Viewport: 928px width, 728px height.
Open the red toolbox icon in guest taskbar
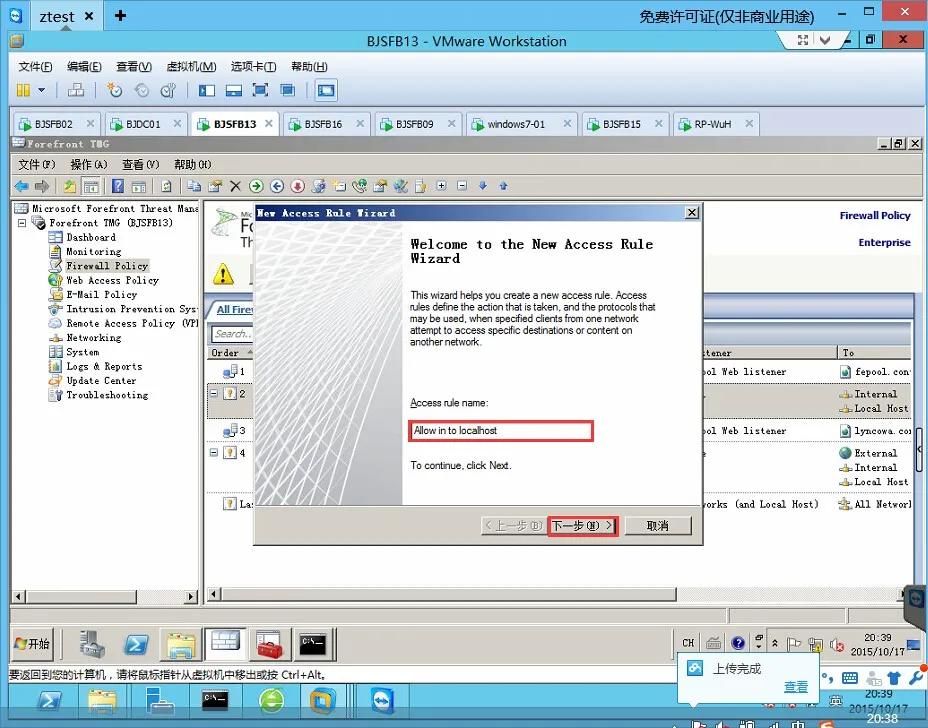tap(270, 644)
